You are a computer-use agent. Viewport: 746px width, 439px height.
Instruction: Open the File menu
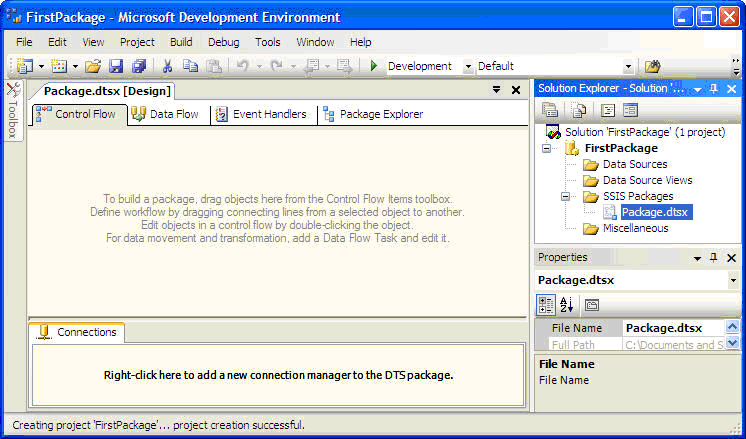pos(24,42)
